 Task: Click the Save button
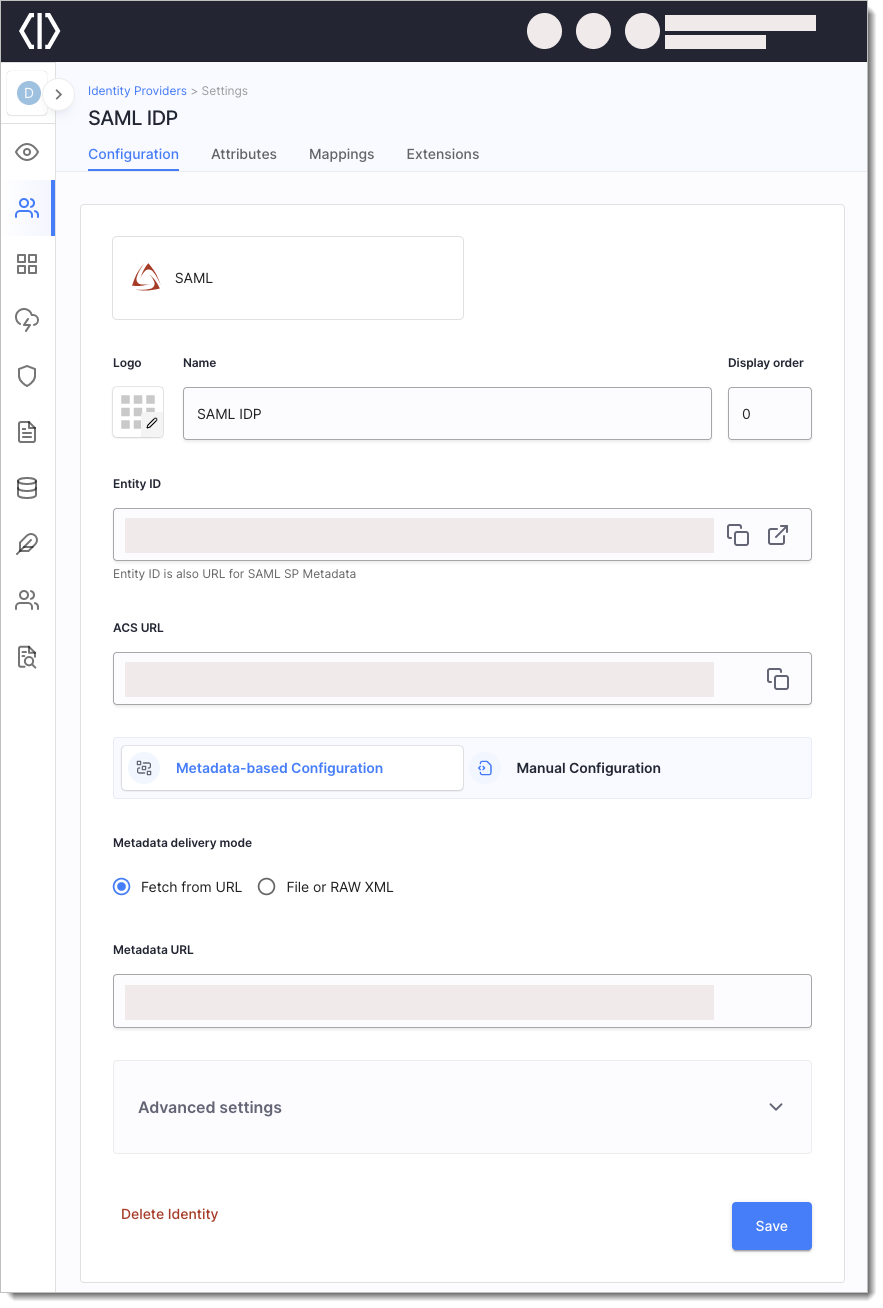tap(771, 1226)
